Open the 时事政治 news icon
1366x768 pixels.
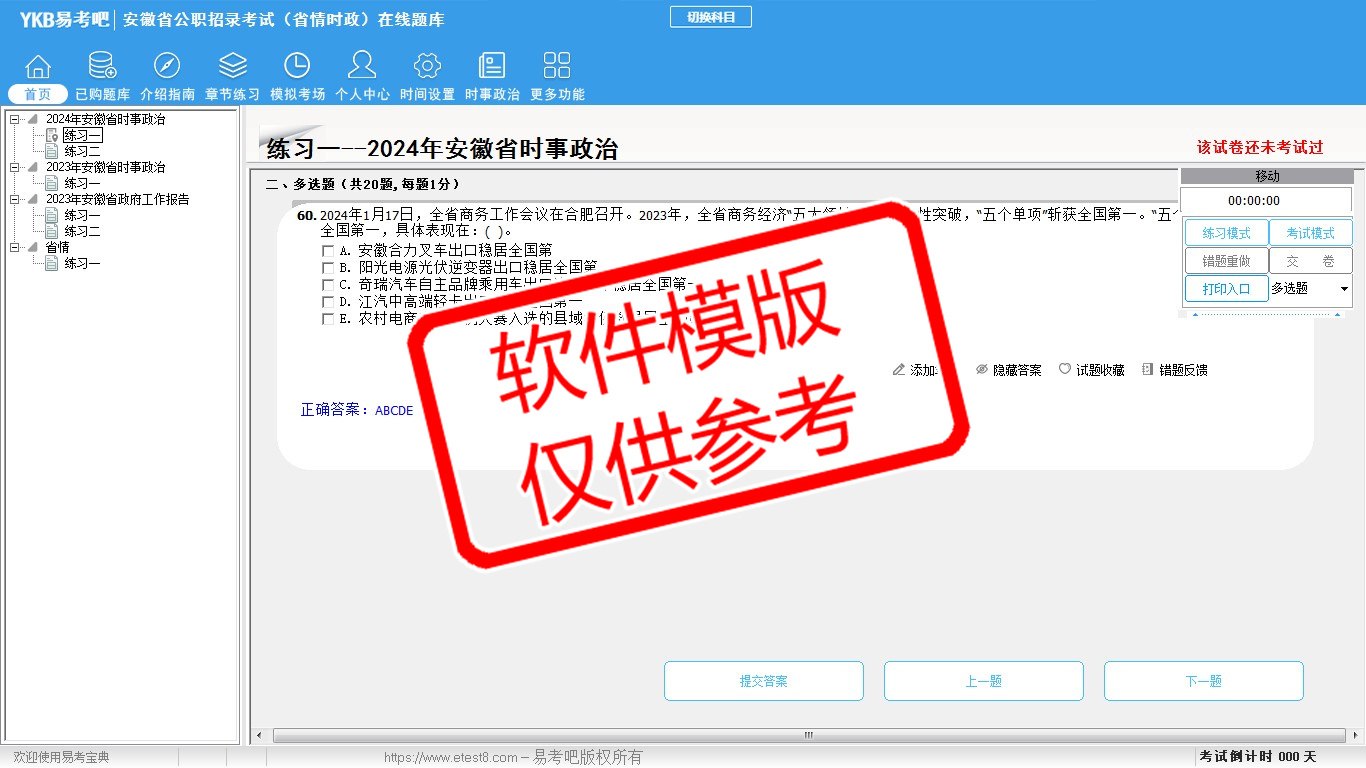point(492,67)
